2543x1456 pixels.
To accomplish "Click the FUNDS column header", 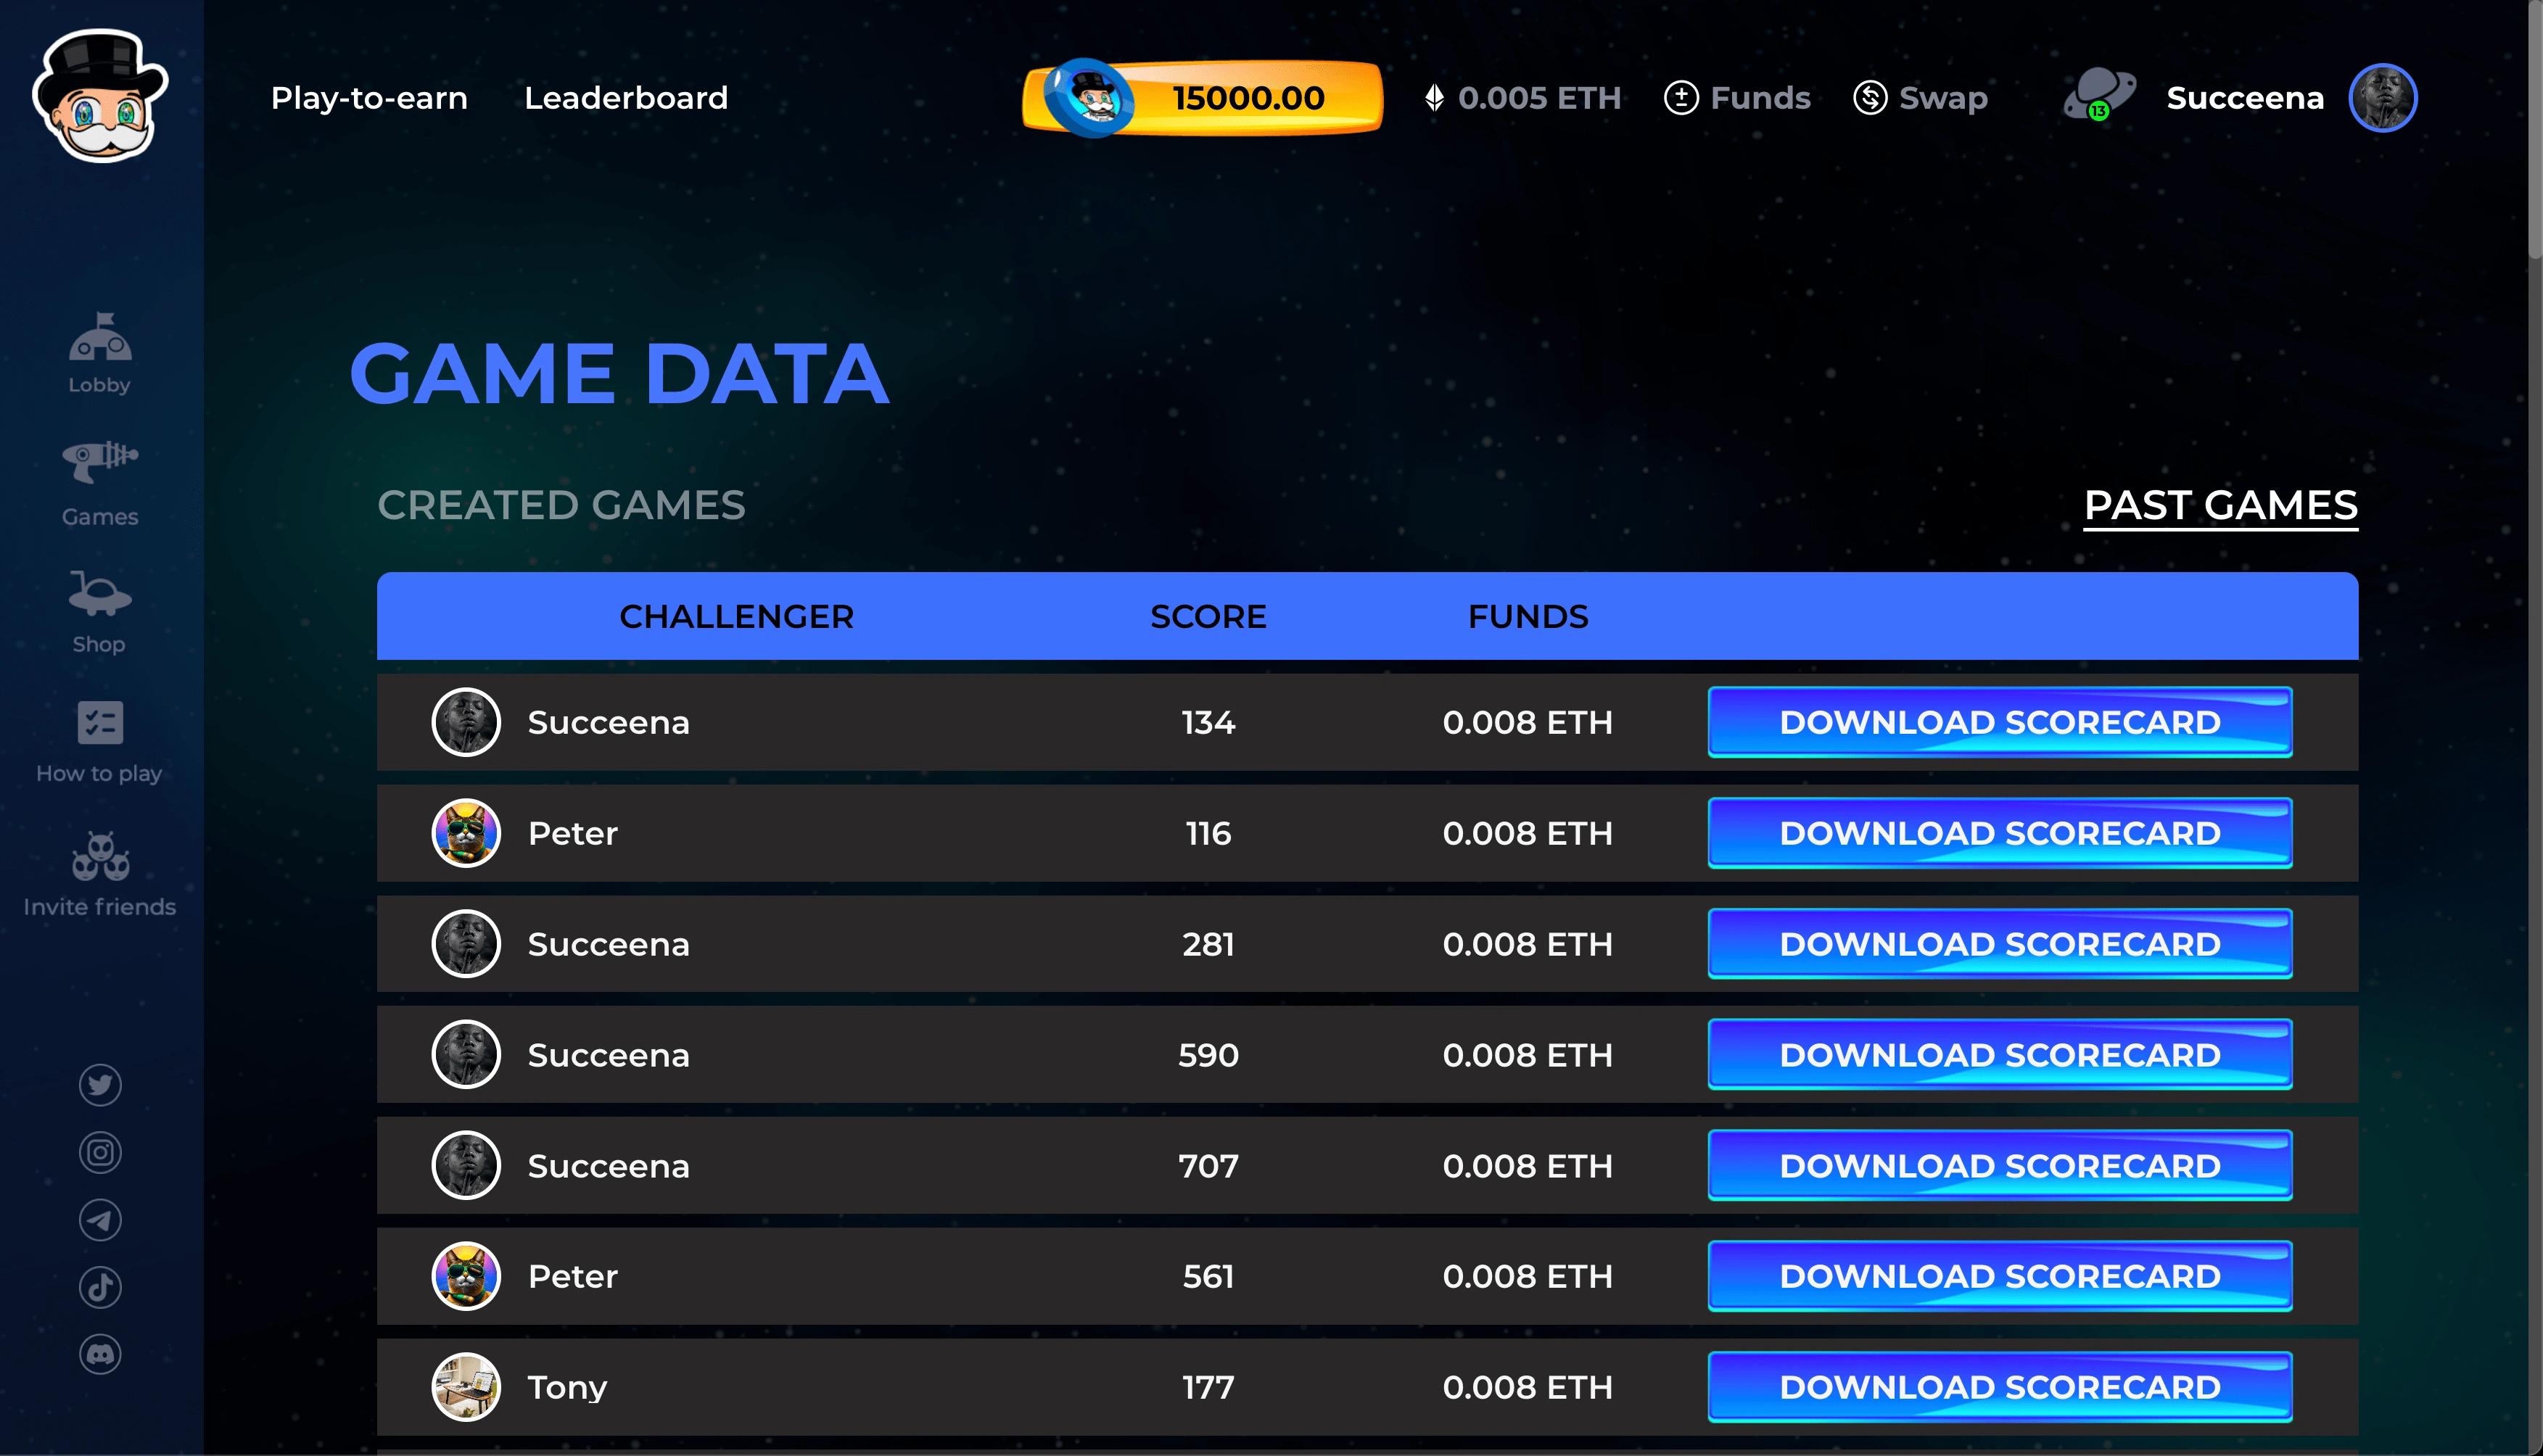I will [1528, 616].
